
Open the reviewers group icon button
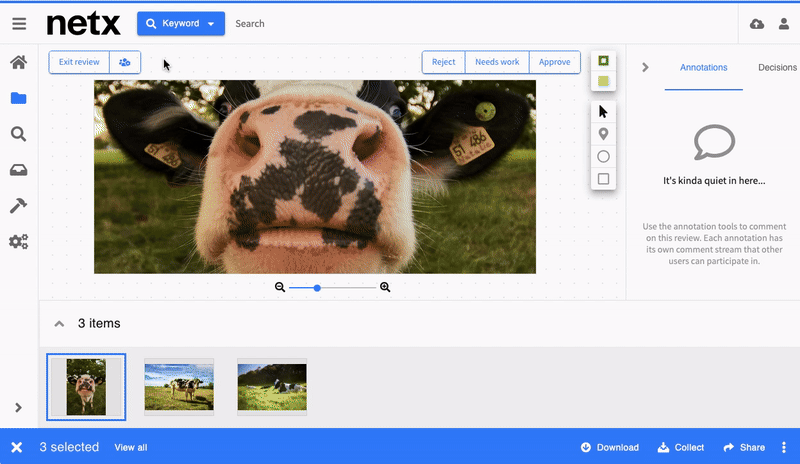[x=125, y=62]
